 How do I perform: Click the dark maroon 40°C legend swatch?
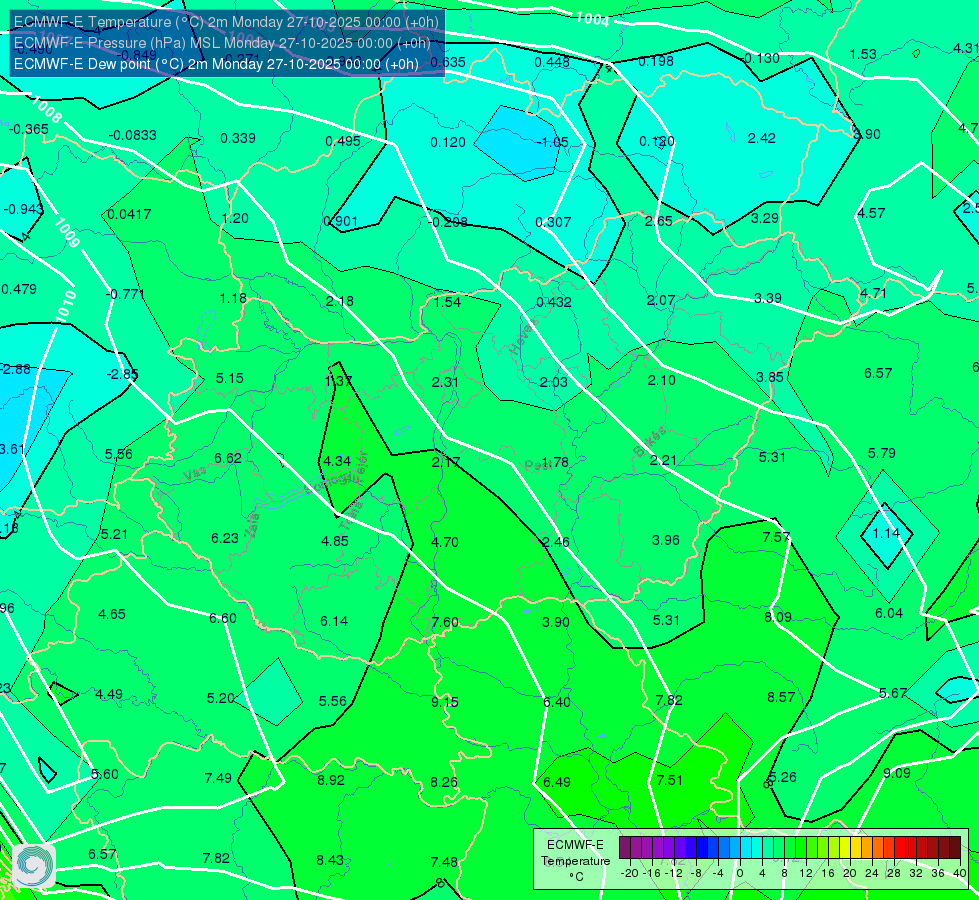(955, 848)
